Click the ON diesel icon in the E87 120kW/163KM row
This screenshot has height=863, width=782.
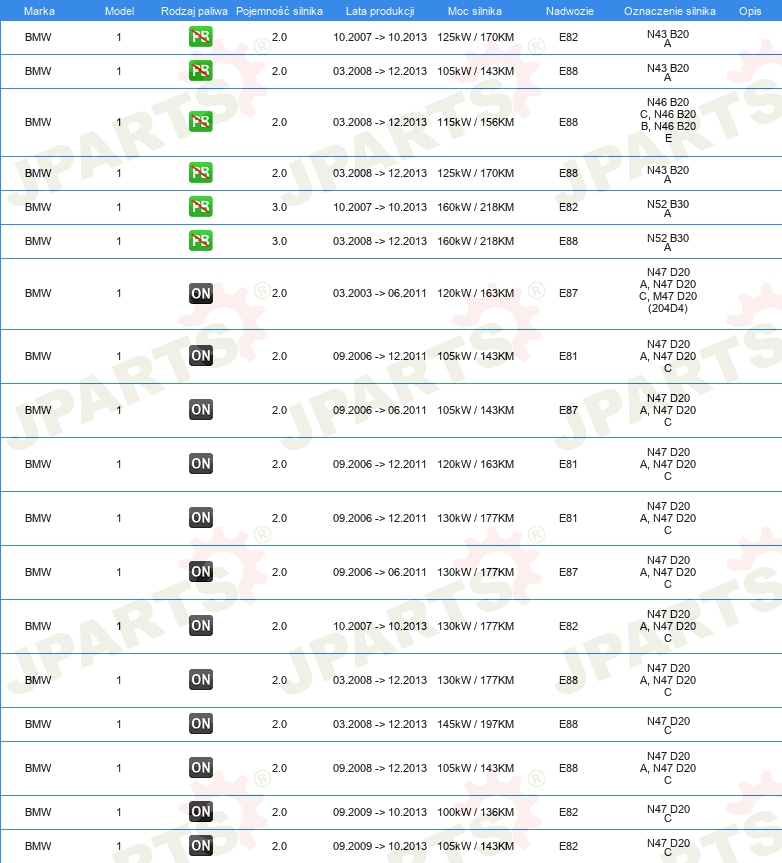point(200,293)
